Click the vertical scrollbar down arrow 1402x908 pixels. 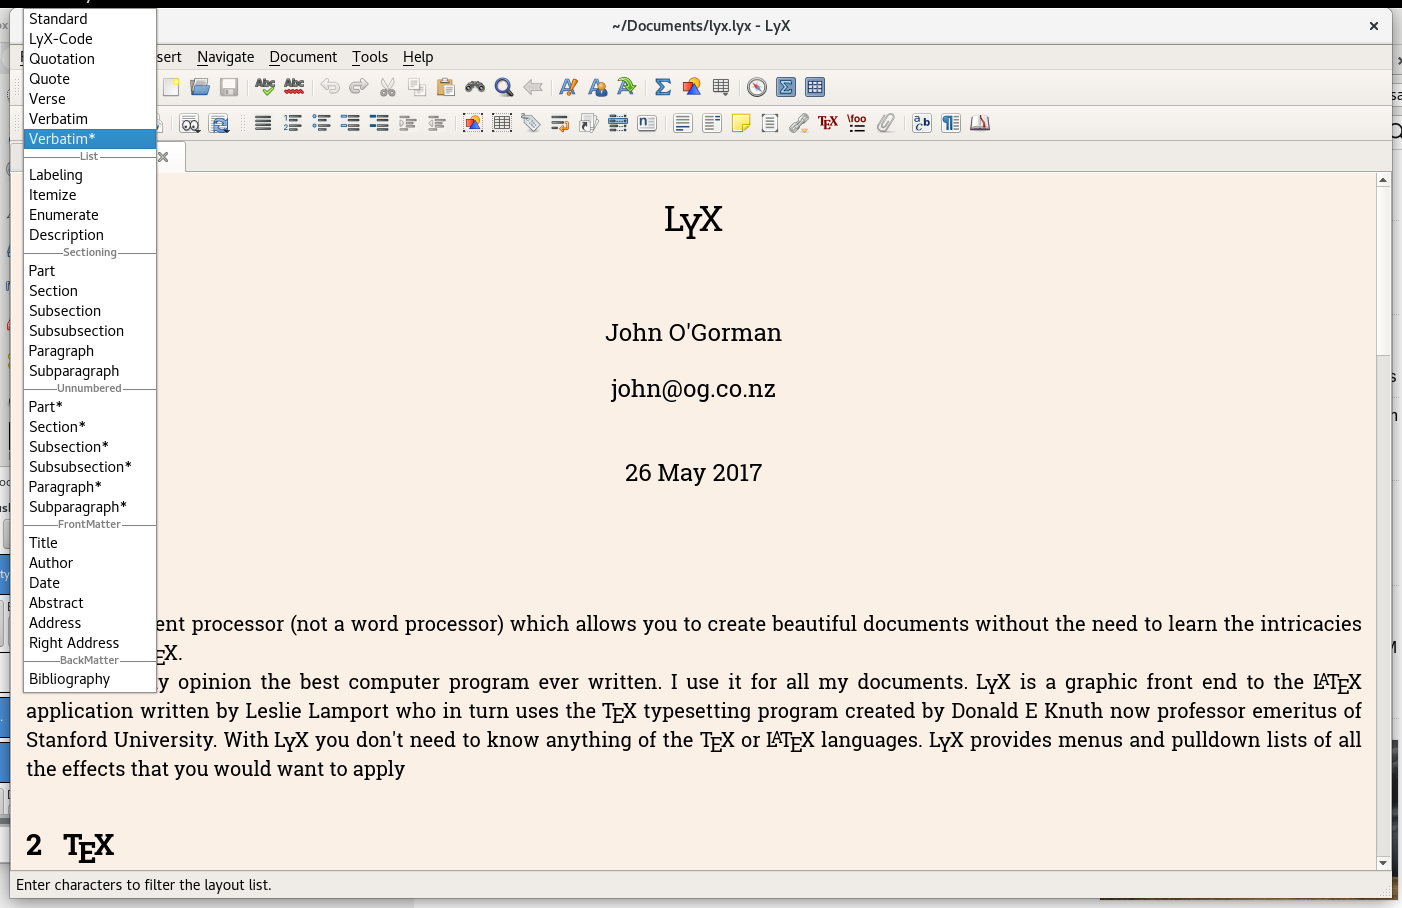(x=1383, y=863)
